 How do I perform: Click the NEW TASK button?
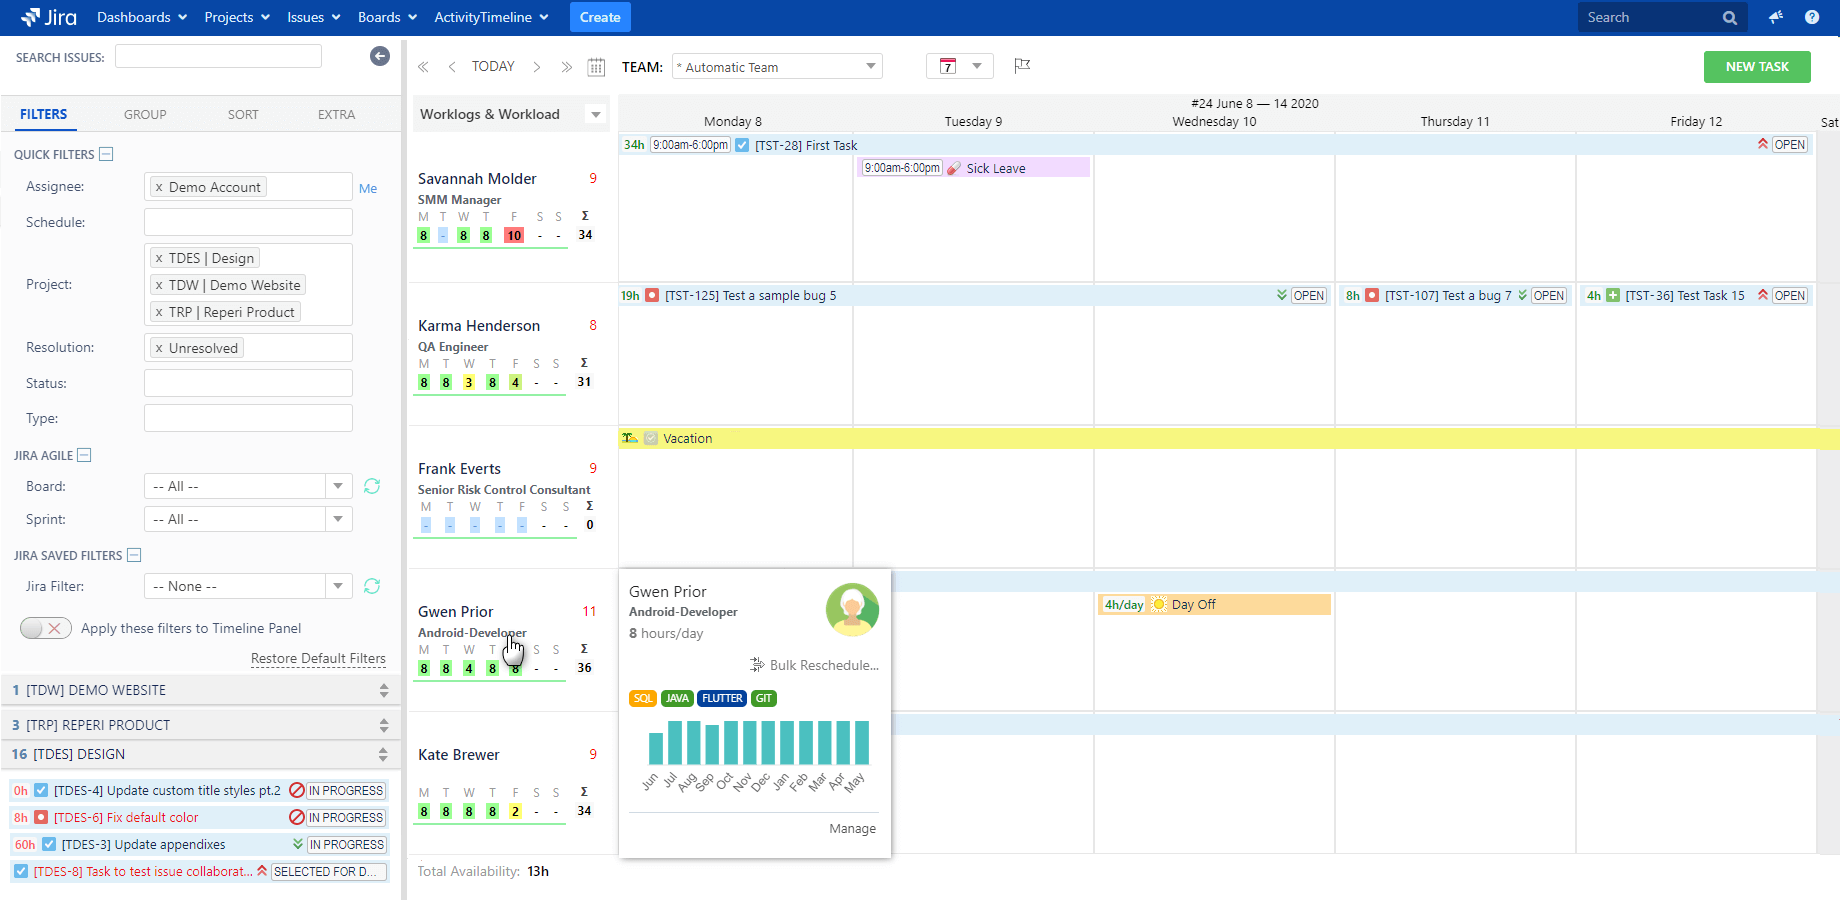pyautogui.click(x=1756, y=67)
